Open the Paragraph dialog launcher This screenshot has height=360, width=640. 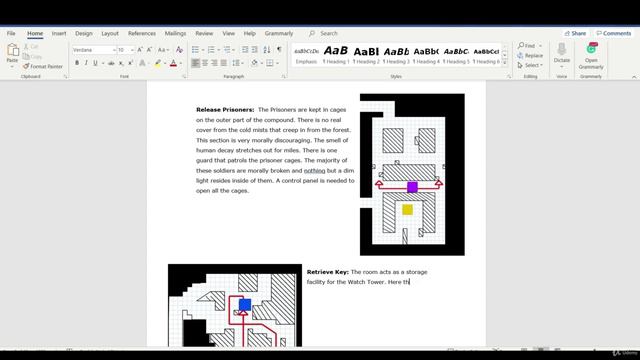click(284, 76)
